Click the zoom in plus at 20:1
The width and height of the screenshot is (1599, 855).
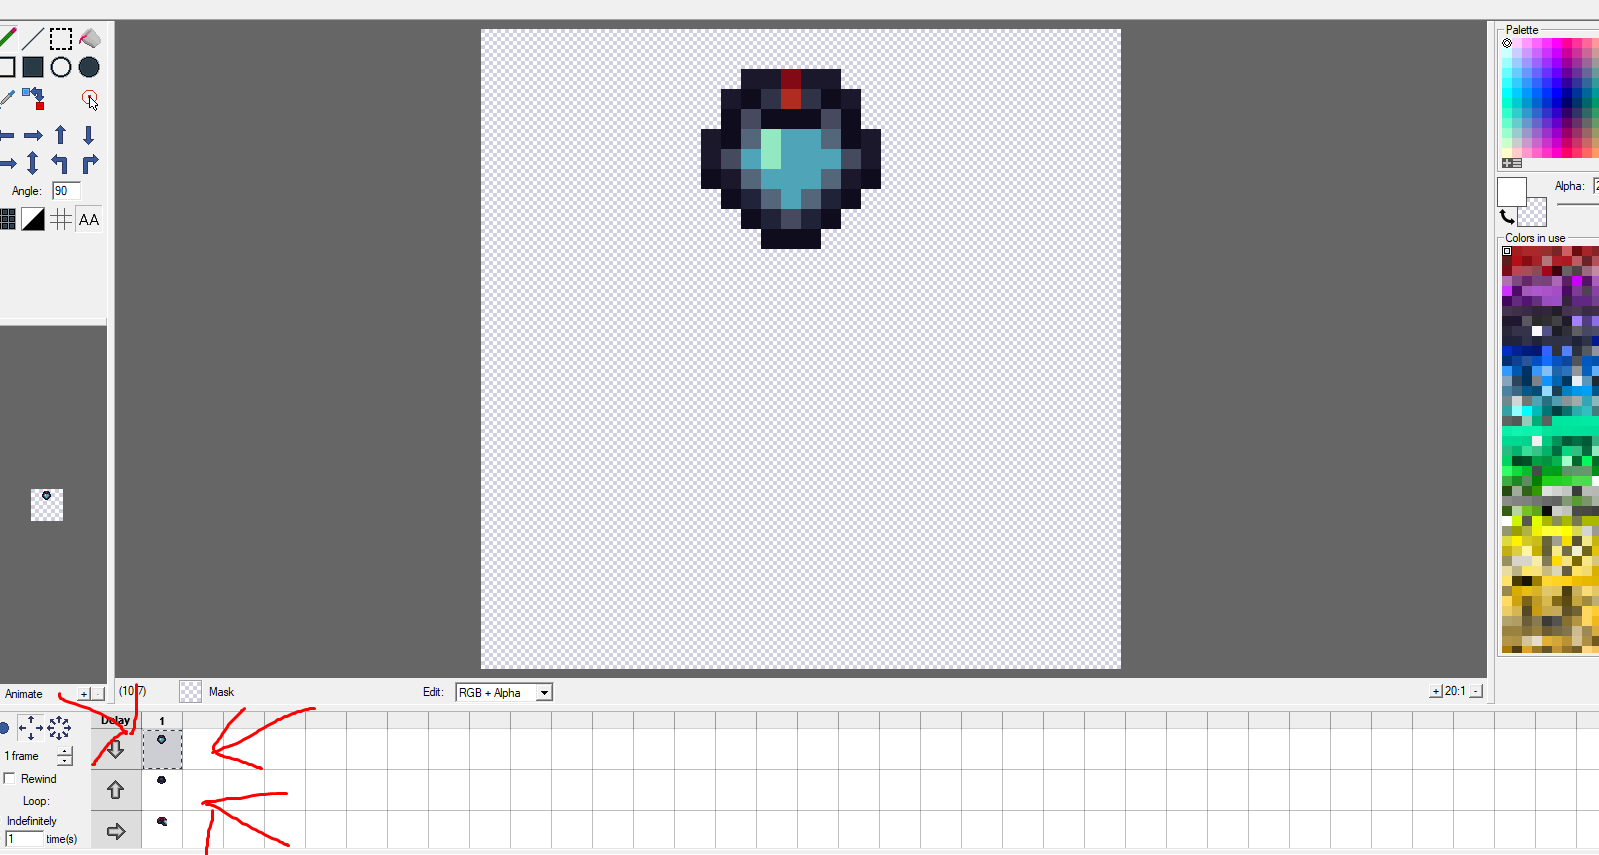tap(1436, 691)
